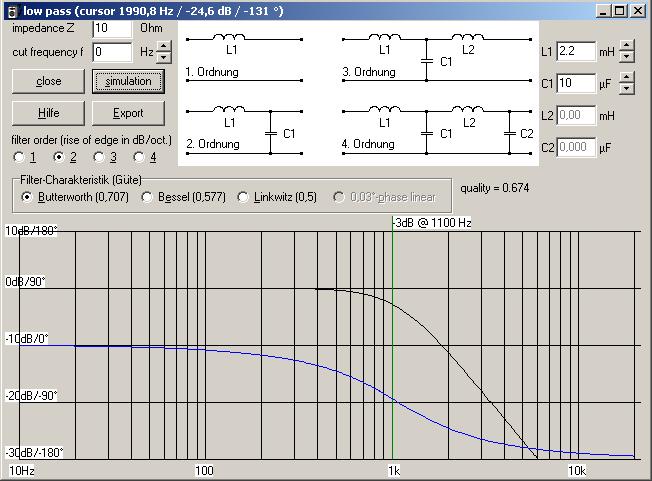This screenshot has width=652, height=481.
Task: Maximize the low pass window
Action: [619, 11]
